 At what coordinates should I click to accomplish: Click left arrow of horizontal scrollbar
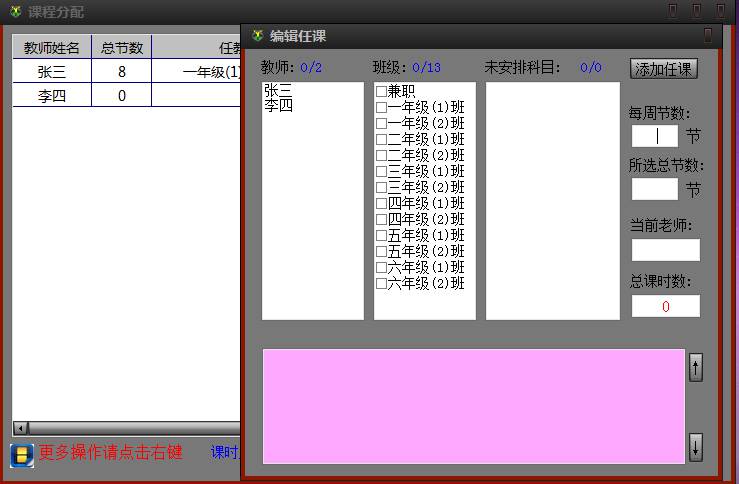20,428
